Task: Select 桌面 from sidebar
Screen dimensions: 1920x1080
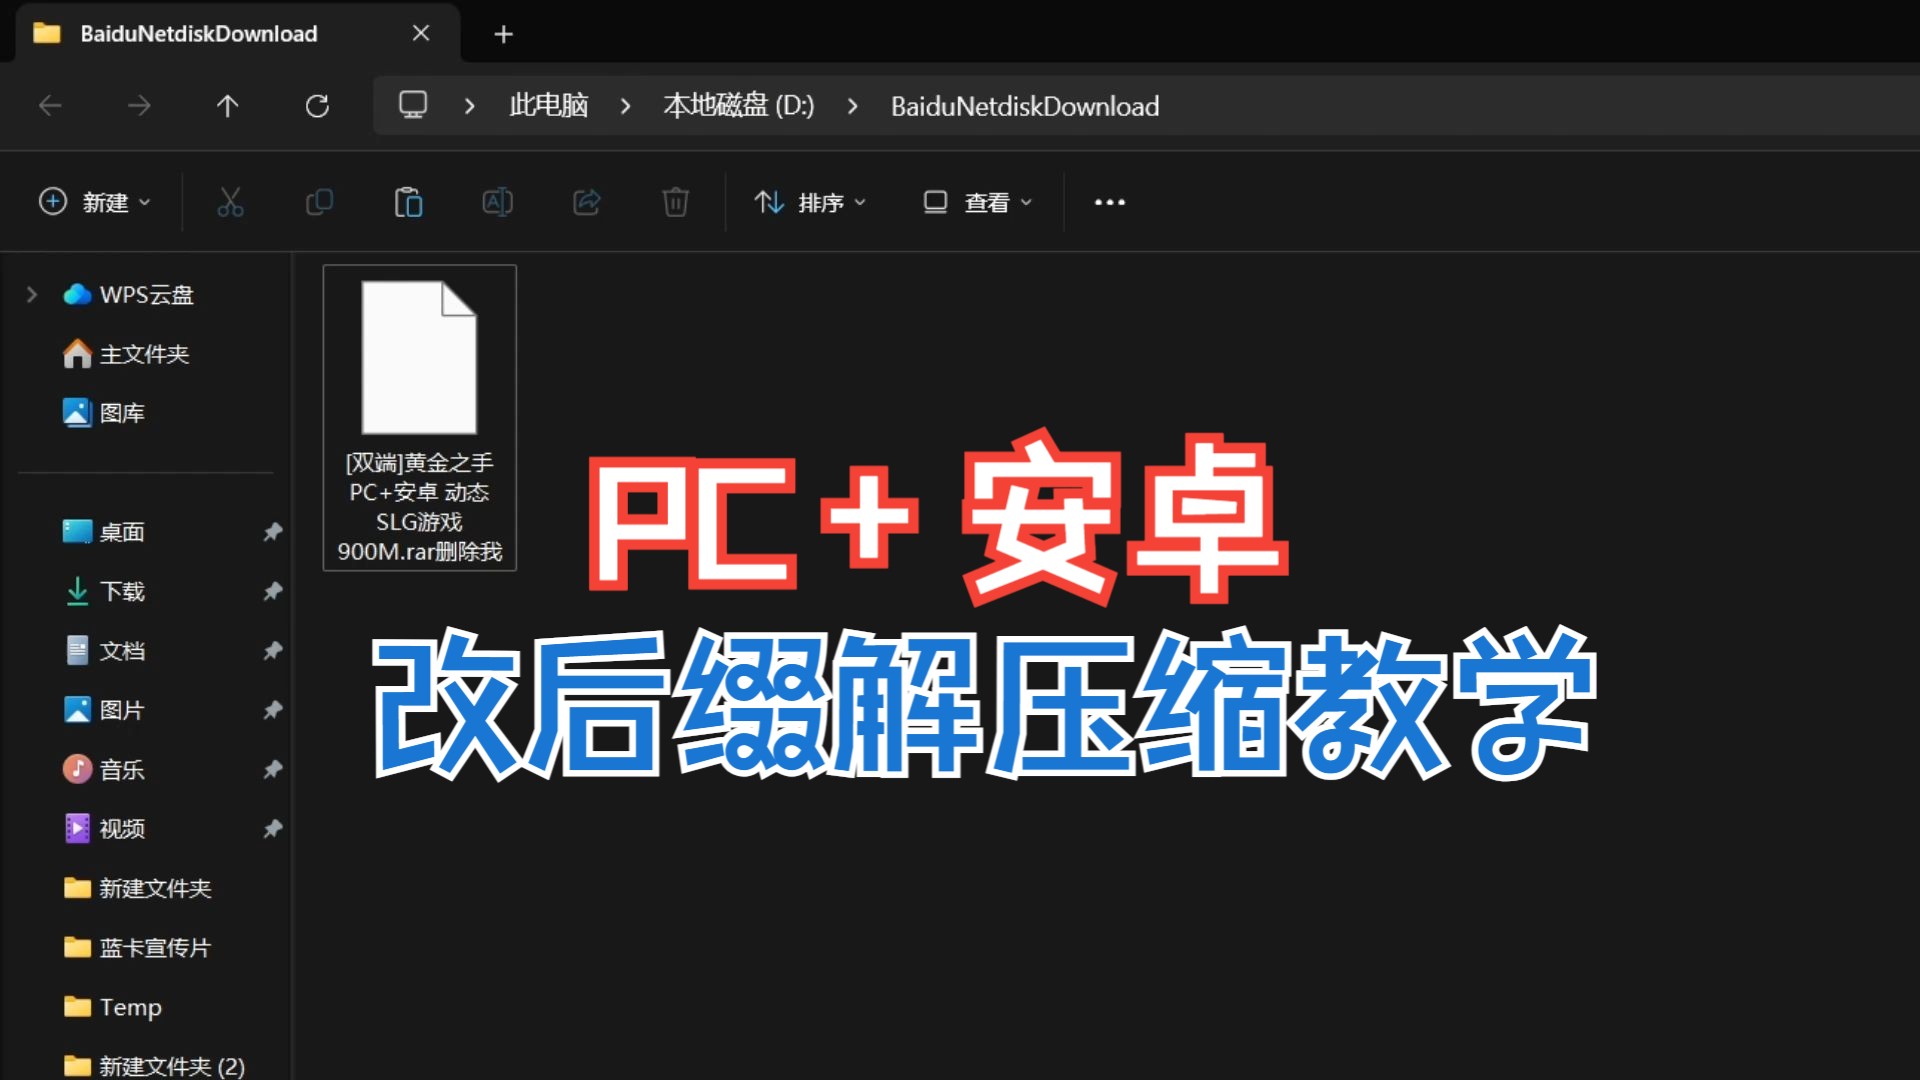Action: point(124,531)
